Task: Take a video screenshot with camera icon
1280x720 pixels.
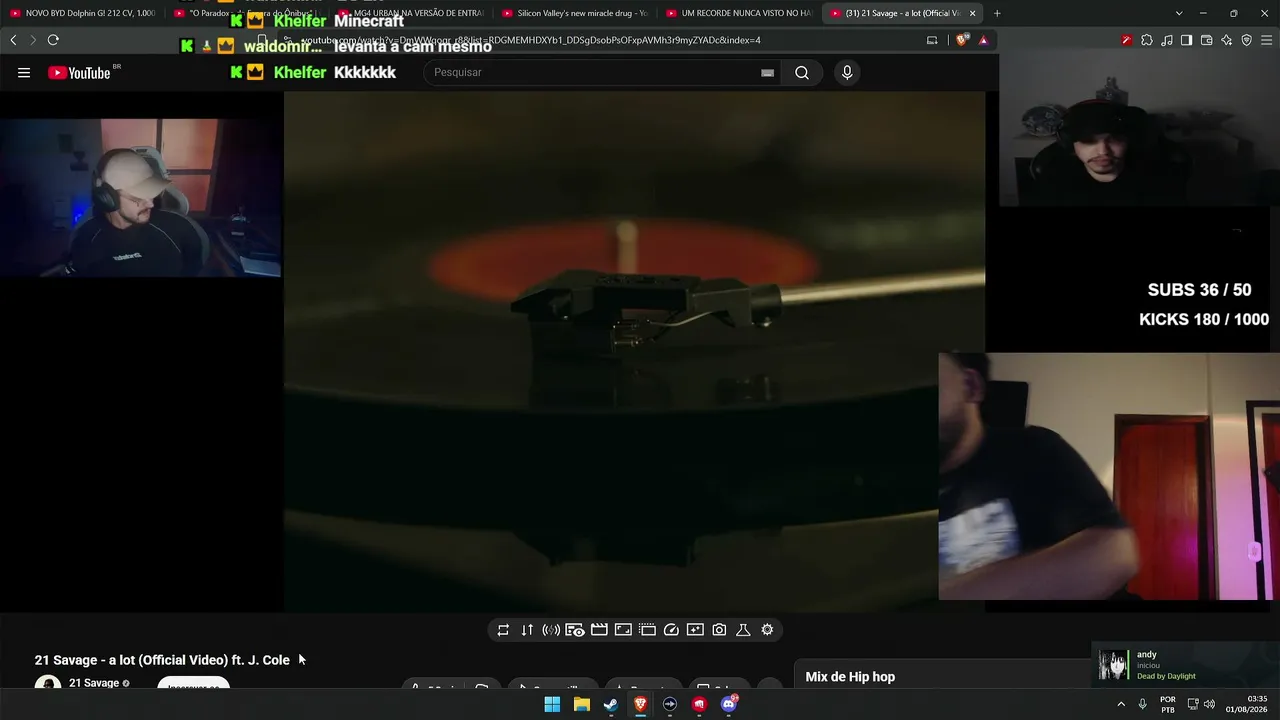Action: [719, 630]
